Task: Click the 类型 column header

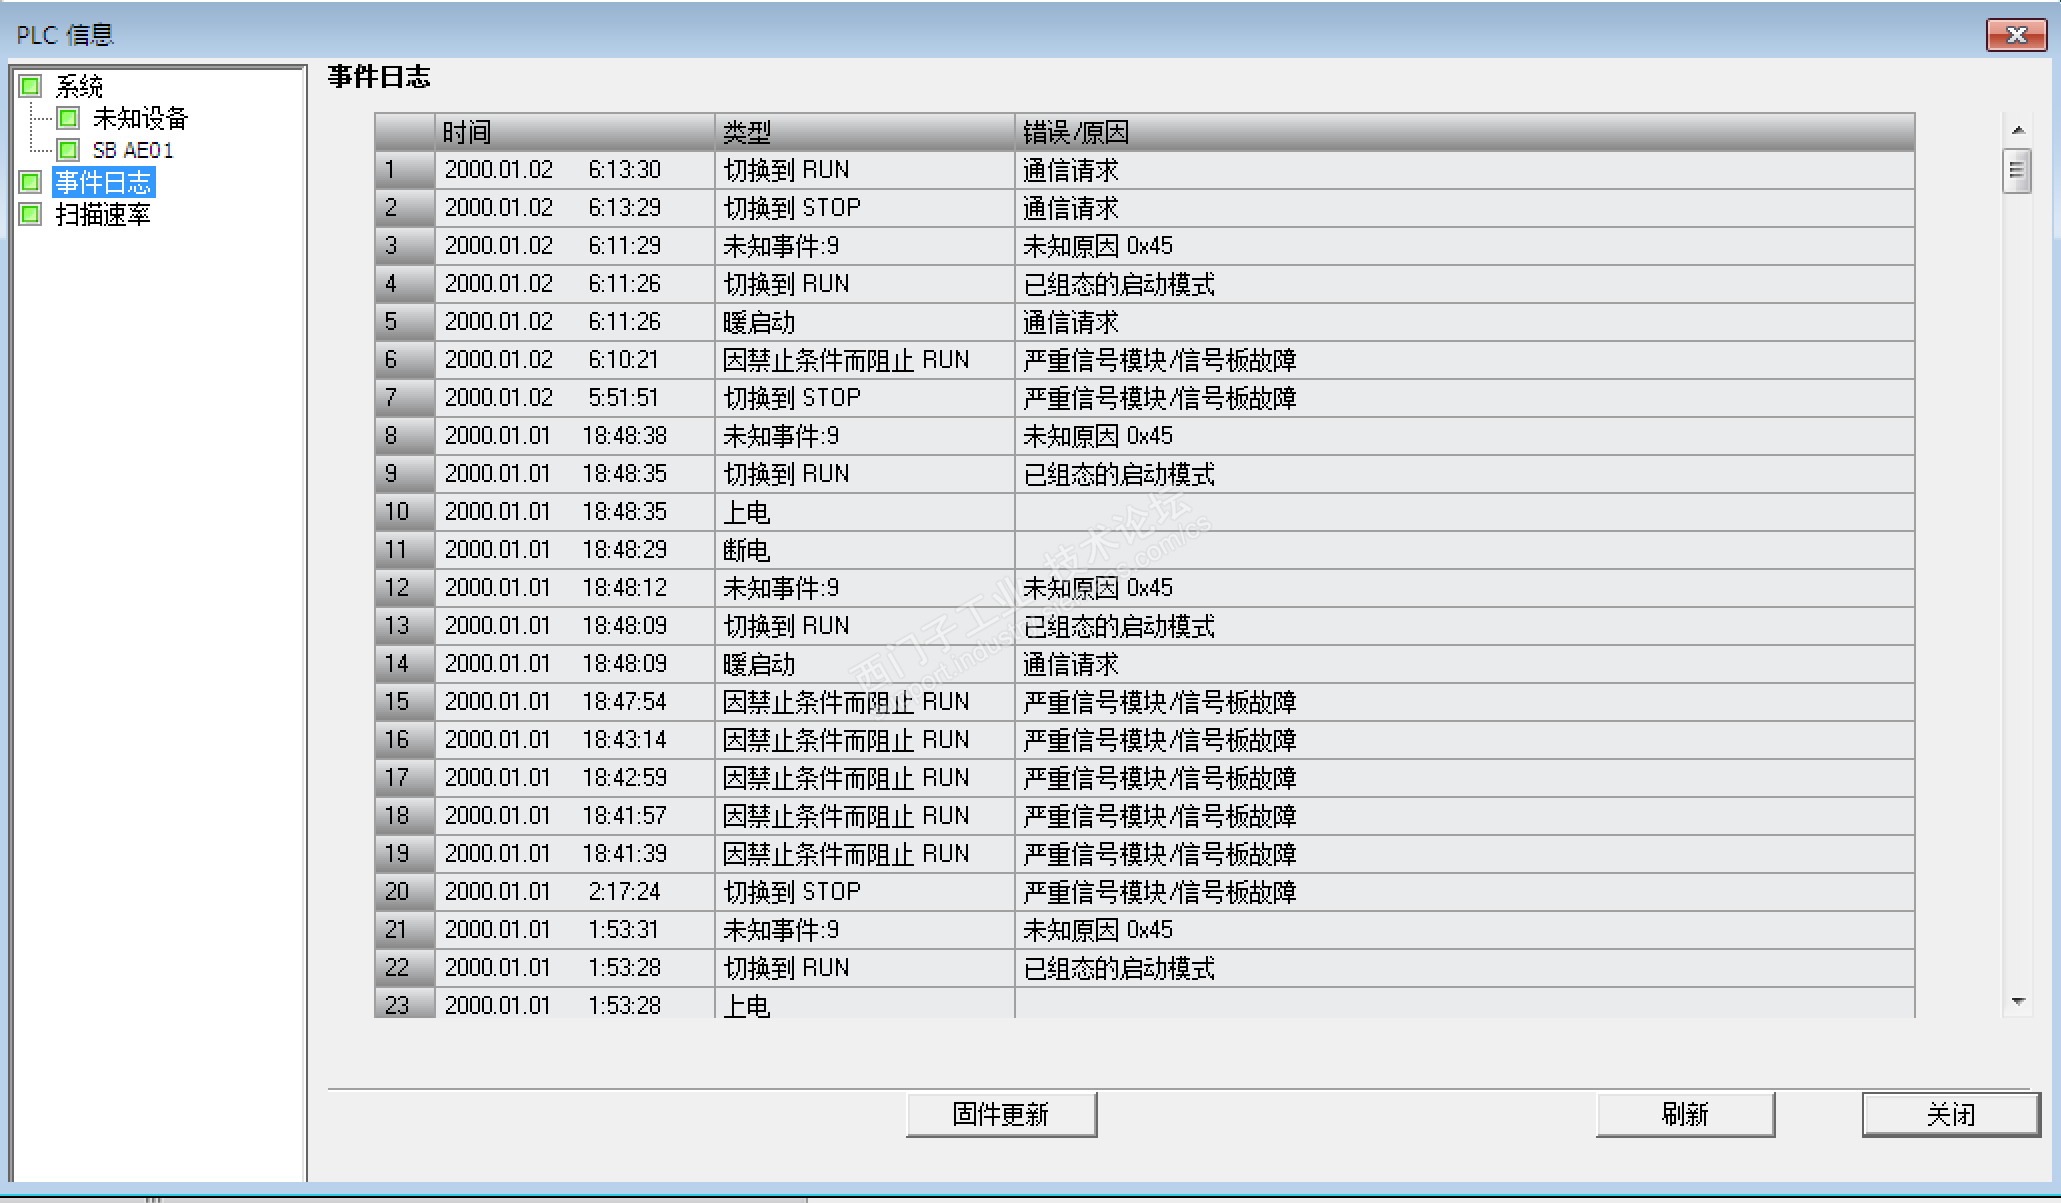Action: coord(864,132)
